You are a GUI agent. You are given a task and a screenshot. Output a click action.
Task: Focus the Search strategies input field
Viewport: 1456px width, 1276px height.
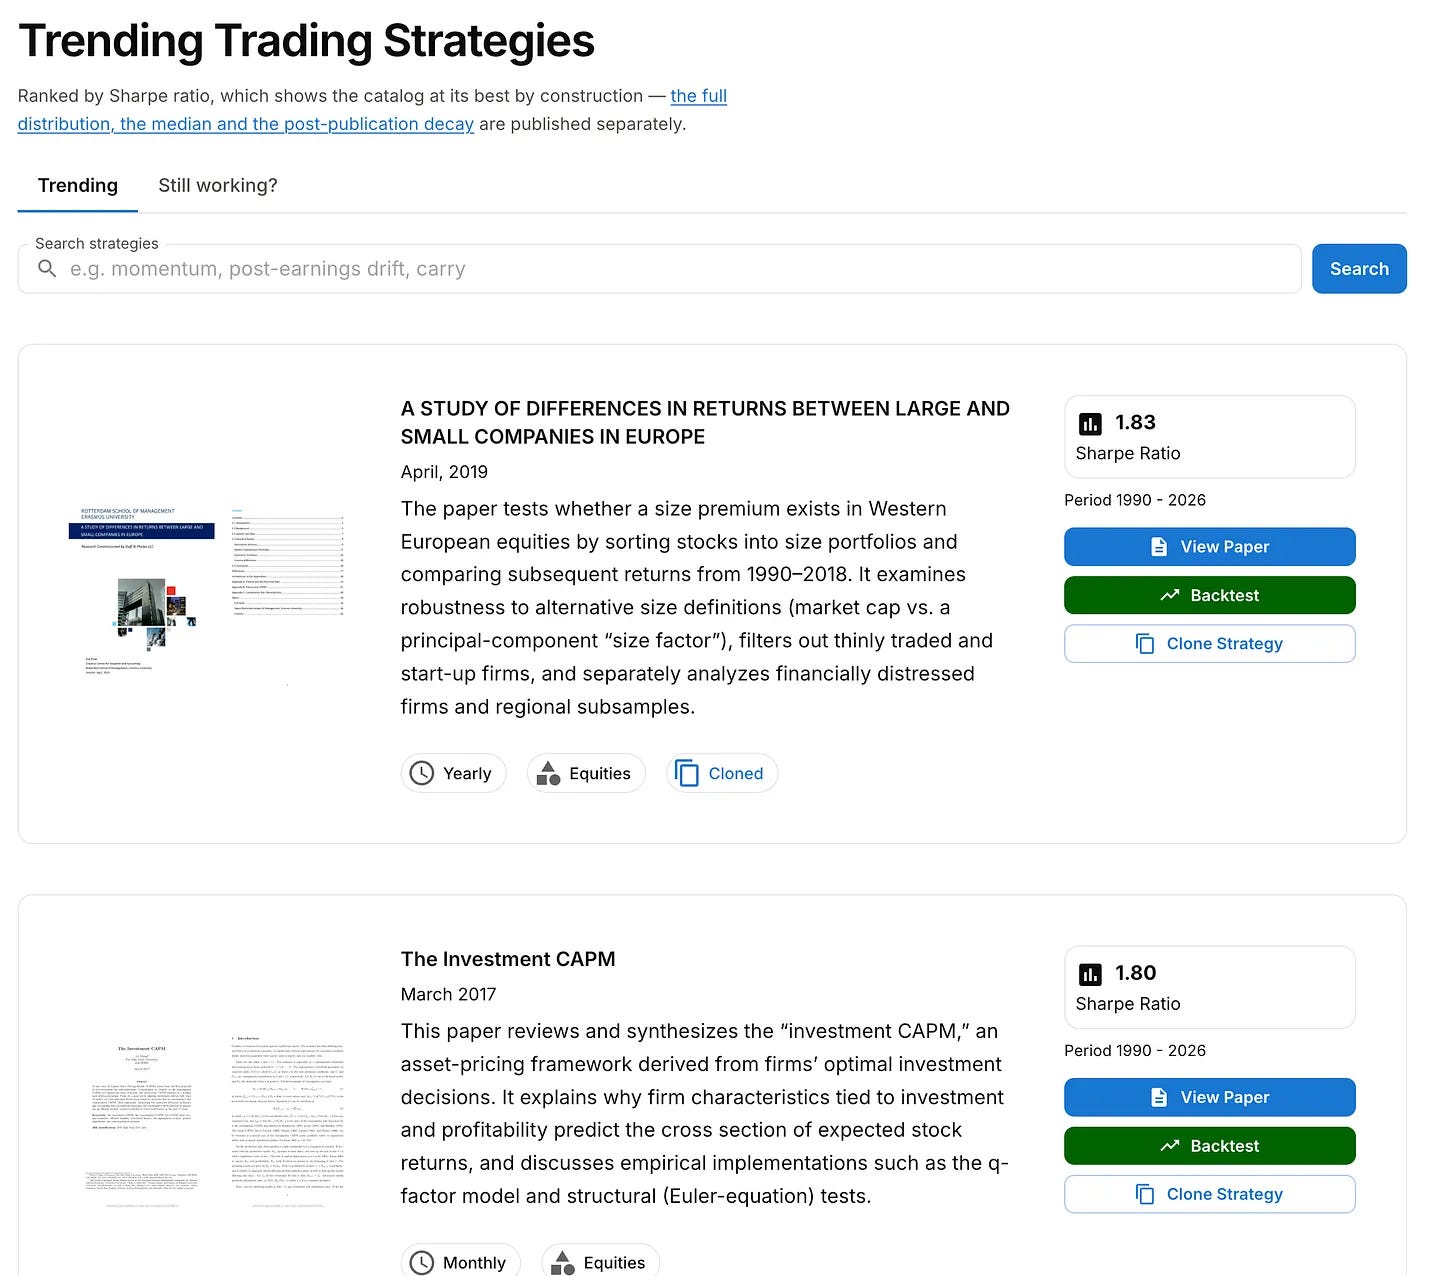tap(660, 269)
